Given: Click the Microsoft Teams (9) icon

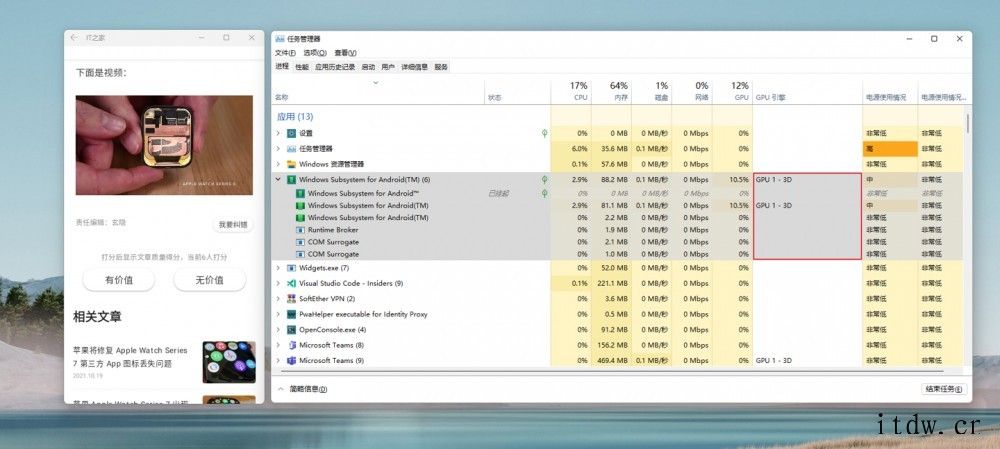Looking at the screenshot, I should point(291,360).
